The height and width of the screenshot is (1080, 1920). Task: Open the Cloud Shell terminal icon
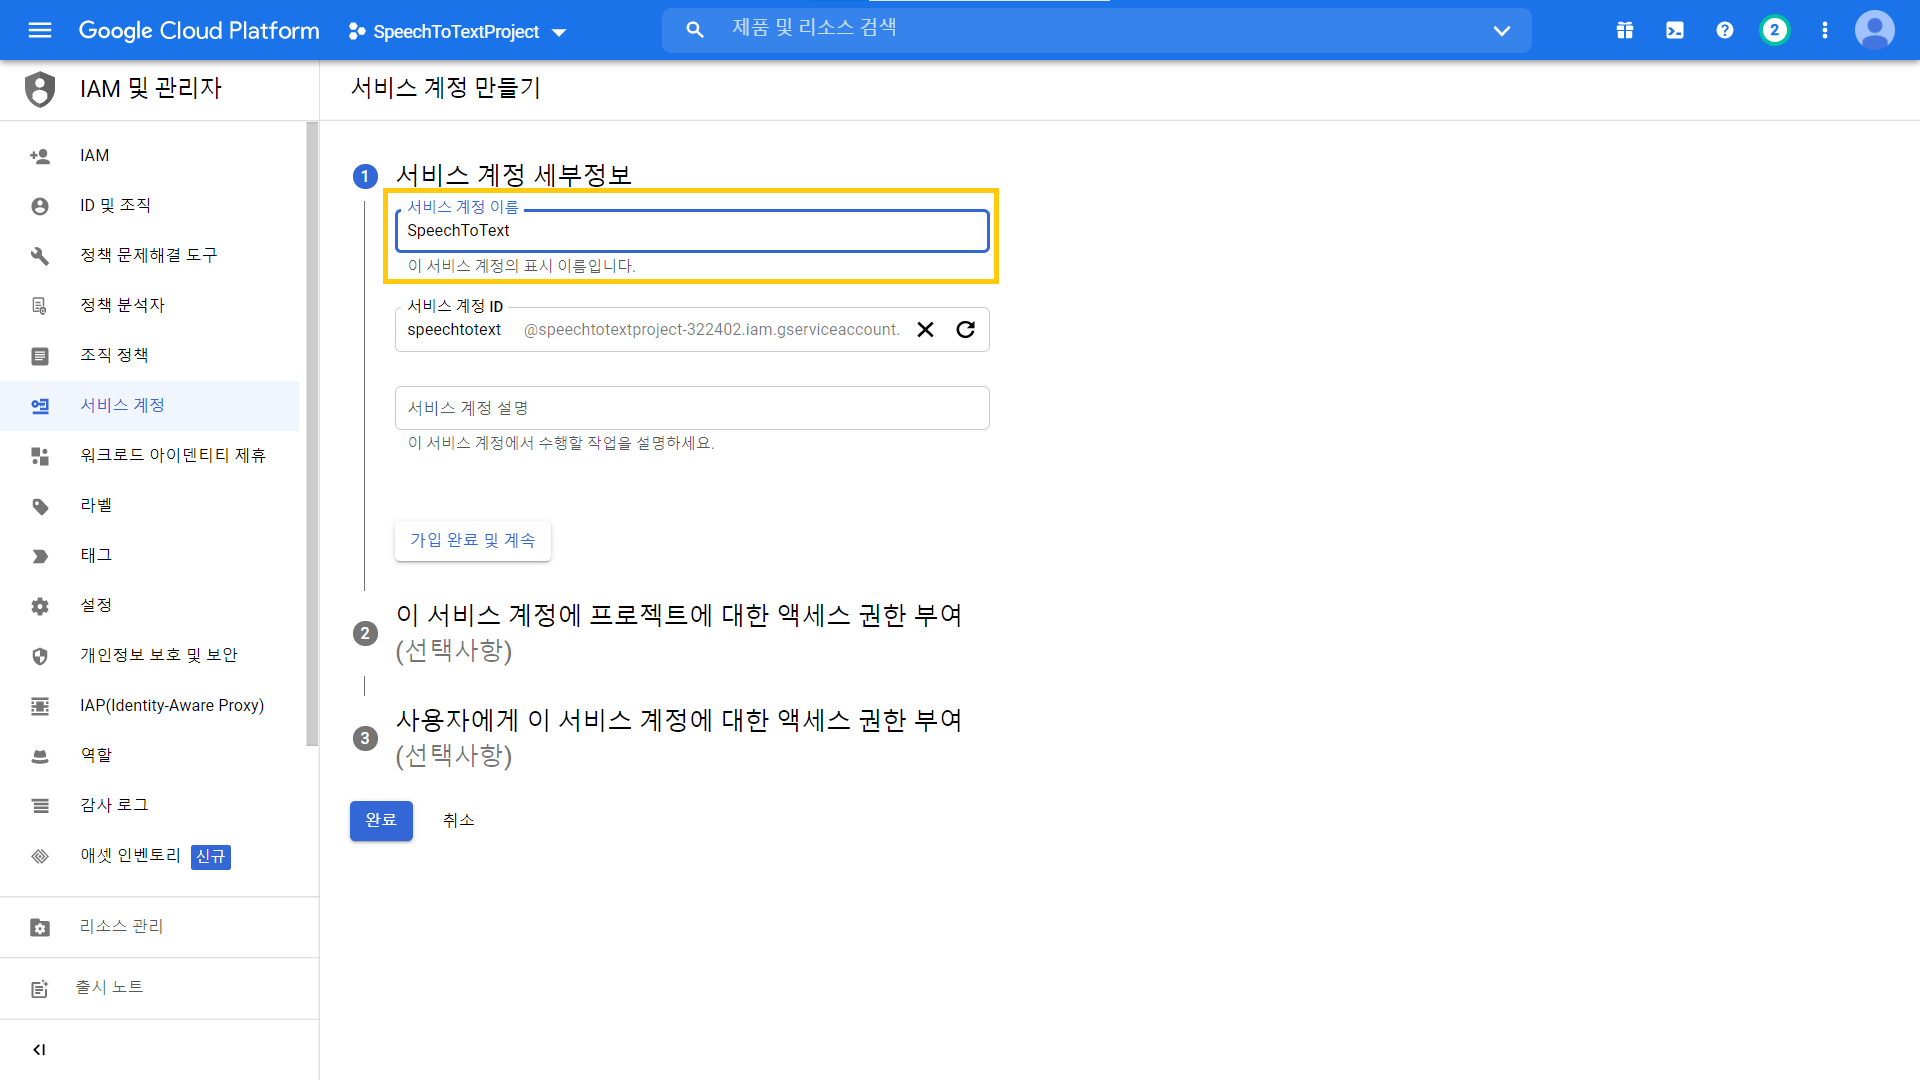pyautogui.click(x=1674, y=30)
